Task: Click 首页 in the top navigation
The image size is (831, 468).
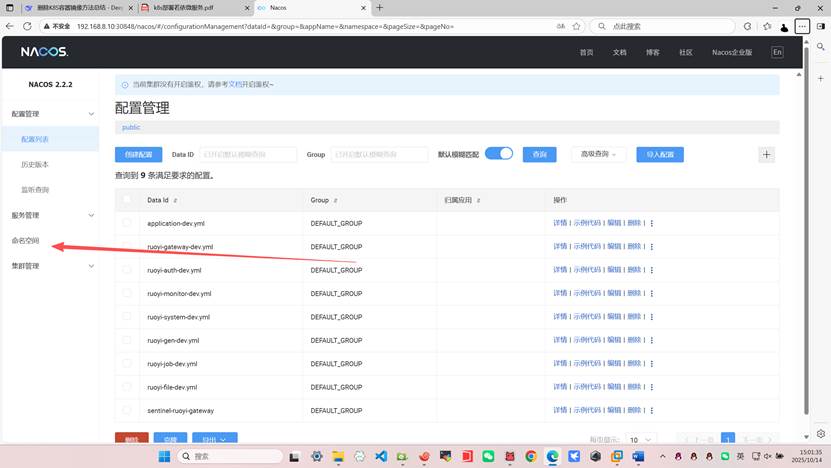Action: coord(586,52)
